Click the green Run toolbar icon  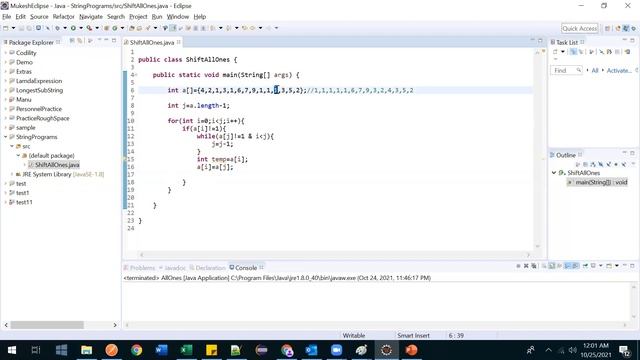pyautogui.click(x=73, y=28)
